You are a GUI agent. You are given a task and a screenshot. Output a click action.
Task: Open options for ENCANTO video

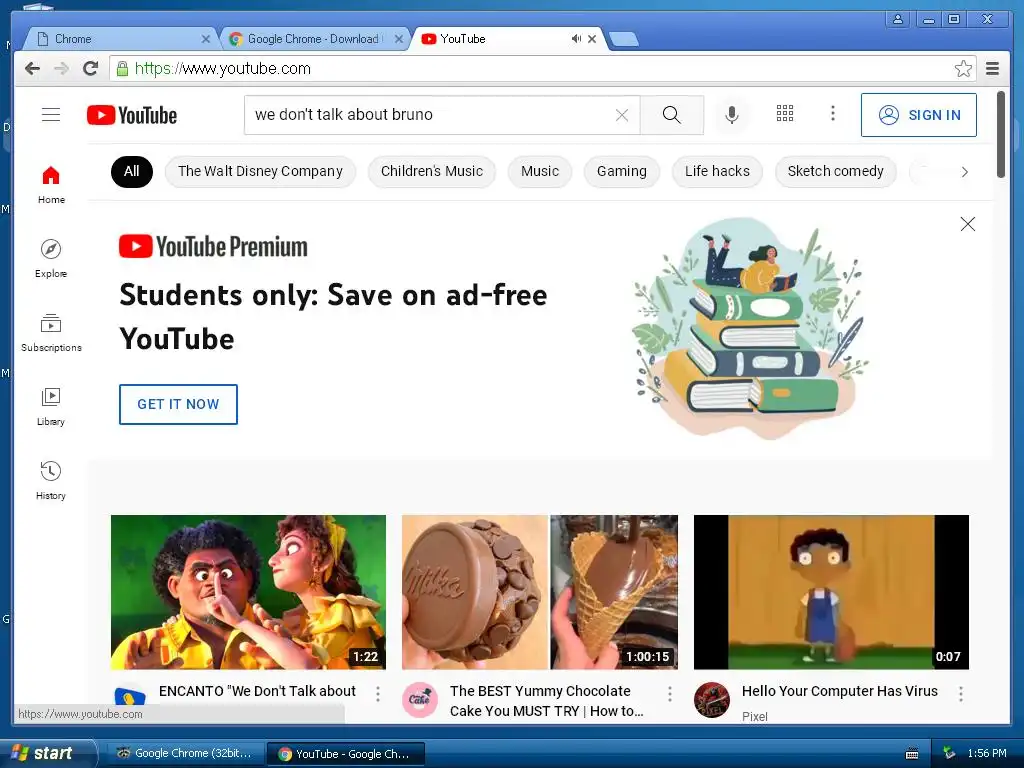(377, 694)
